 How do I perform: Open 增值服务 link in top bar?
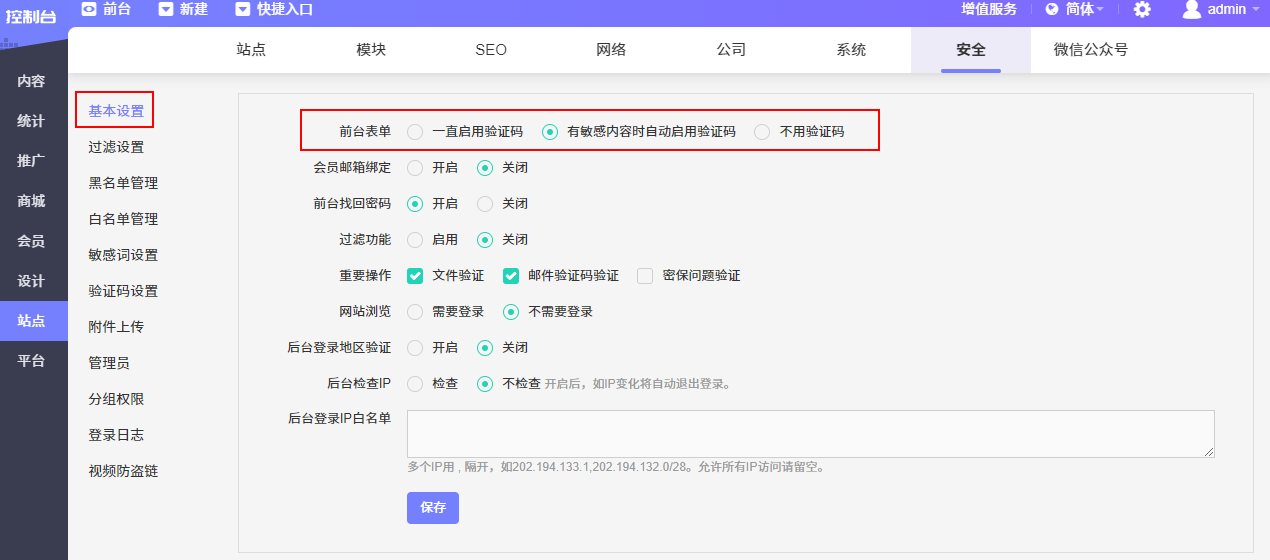pyautogui.click(x=989, y=9)
